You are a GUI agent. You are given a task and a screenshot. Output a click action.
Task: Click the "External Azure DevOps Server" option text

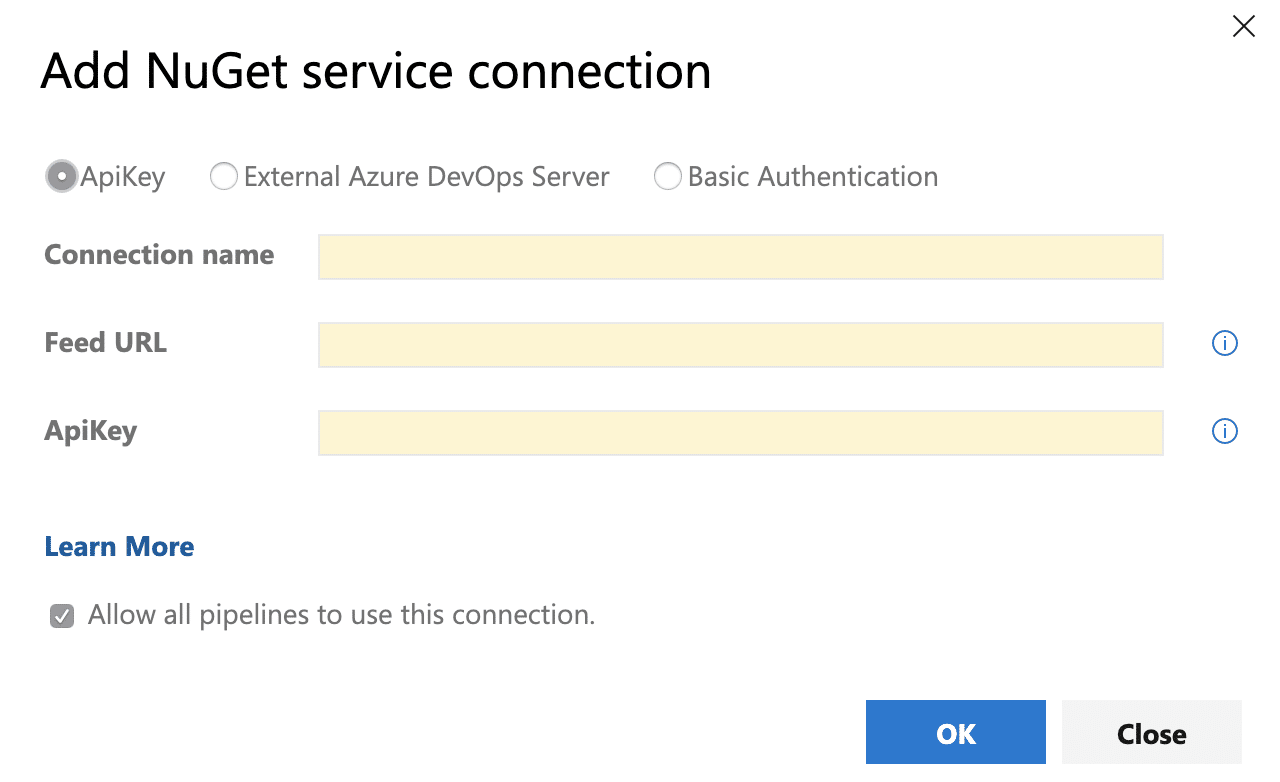point(426,177)
